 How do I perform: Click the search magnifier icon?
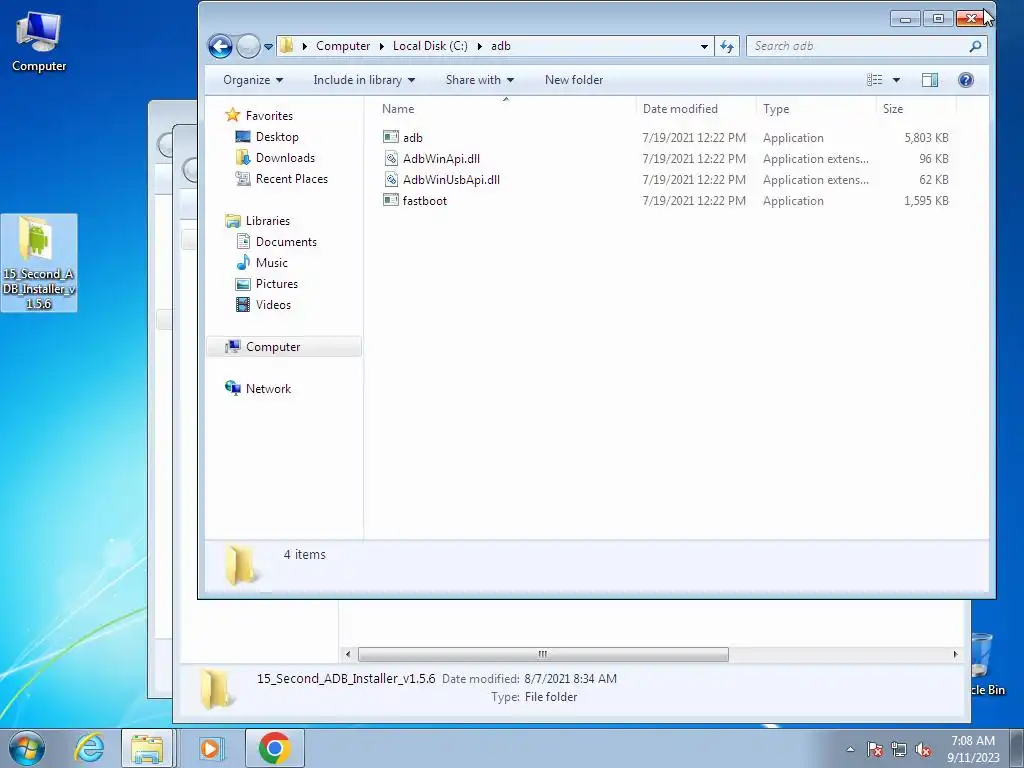(975, 46)
